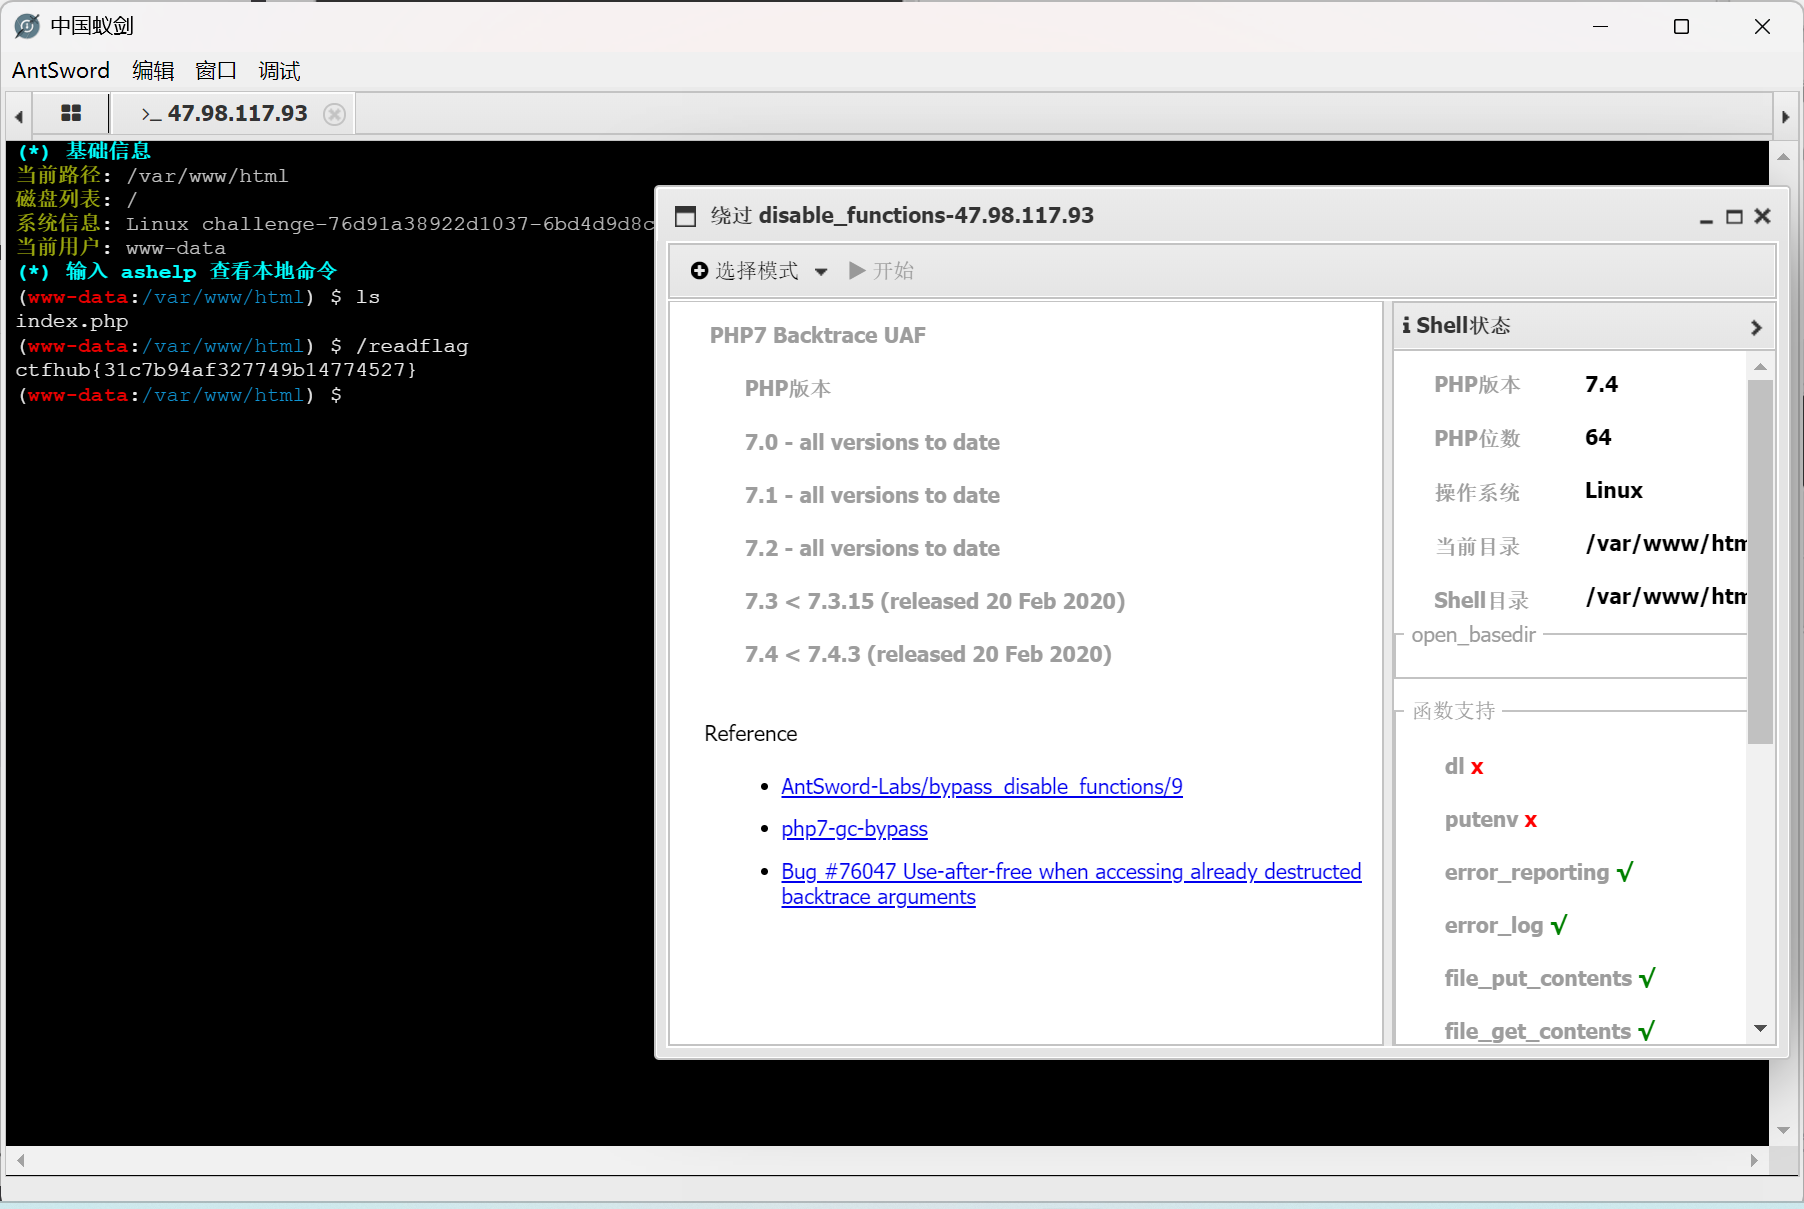Click the open_basedir field box
Viewport: 1804px width, 1209px height.
pos(1571,656)
